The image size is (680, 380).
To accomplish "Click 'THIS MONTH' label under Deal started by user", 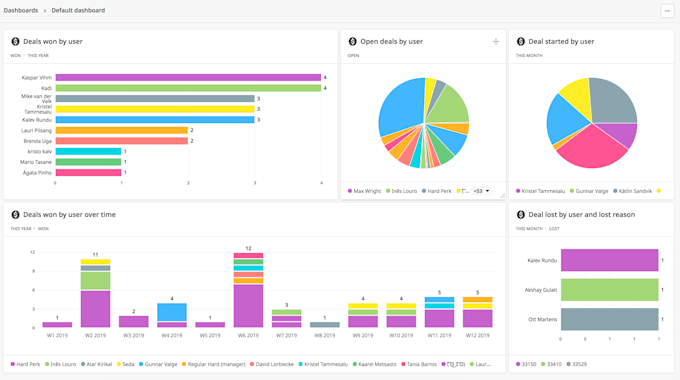I will click(529, 56).
